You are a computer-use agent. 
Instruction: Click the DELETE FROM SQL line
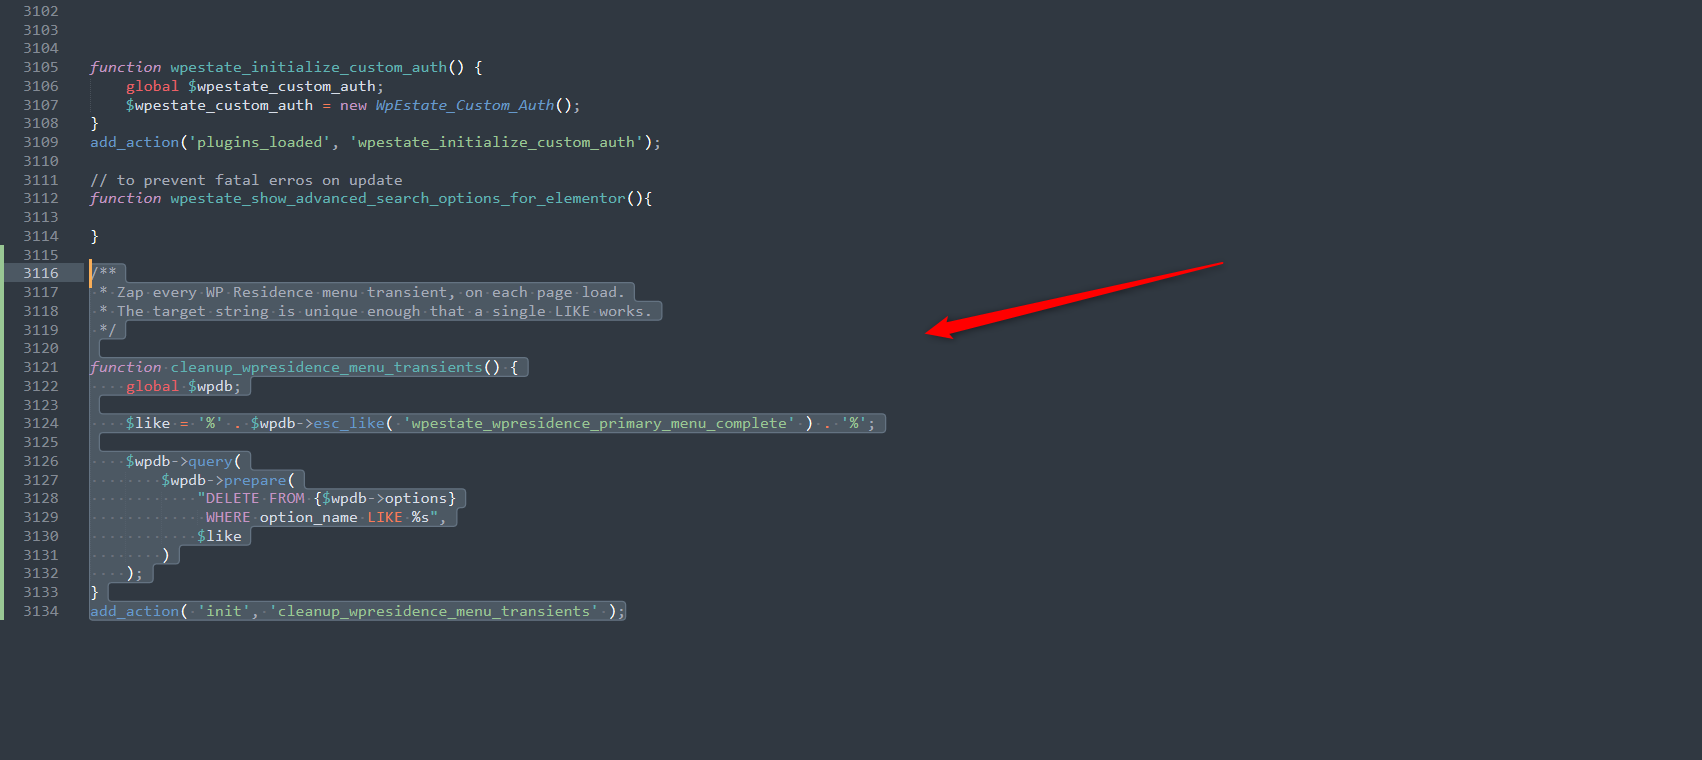tap(326, 498)
